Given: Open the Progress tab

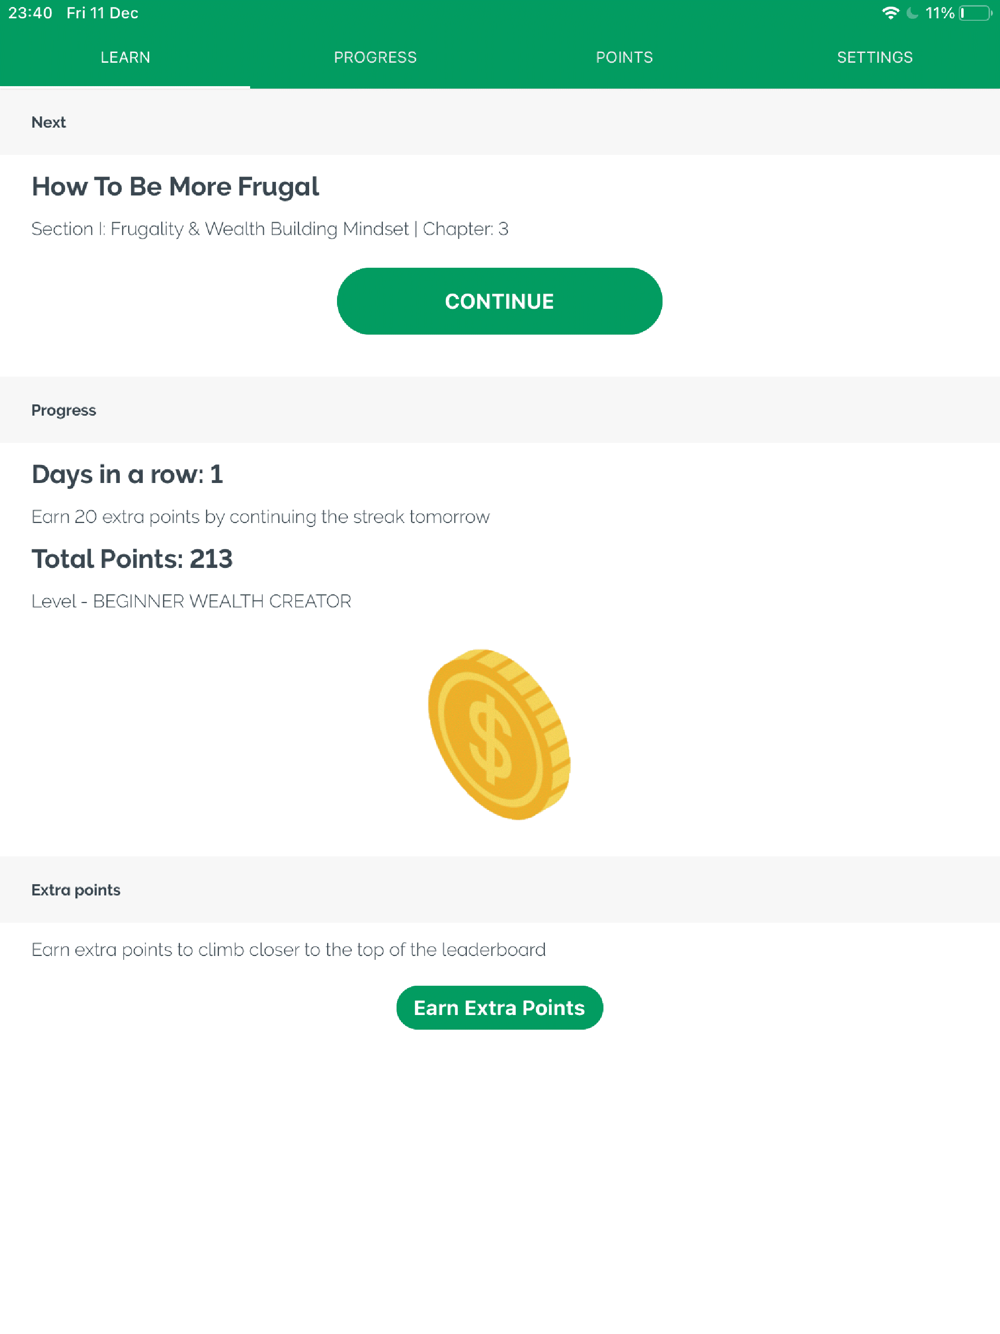Looking at the screenshot, I should [375, 57].
